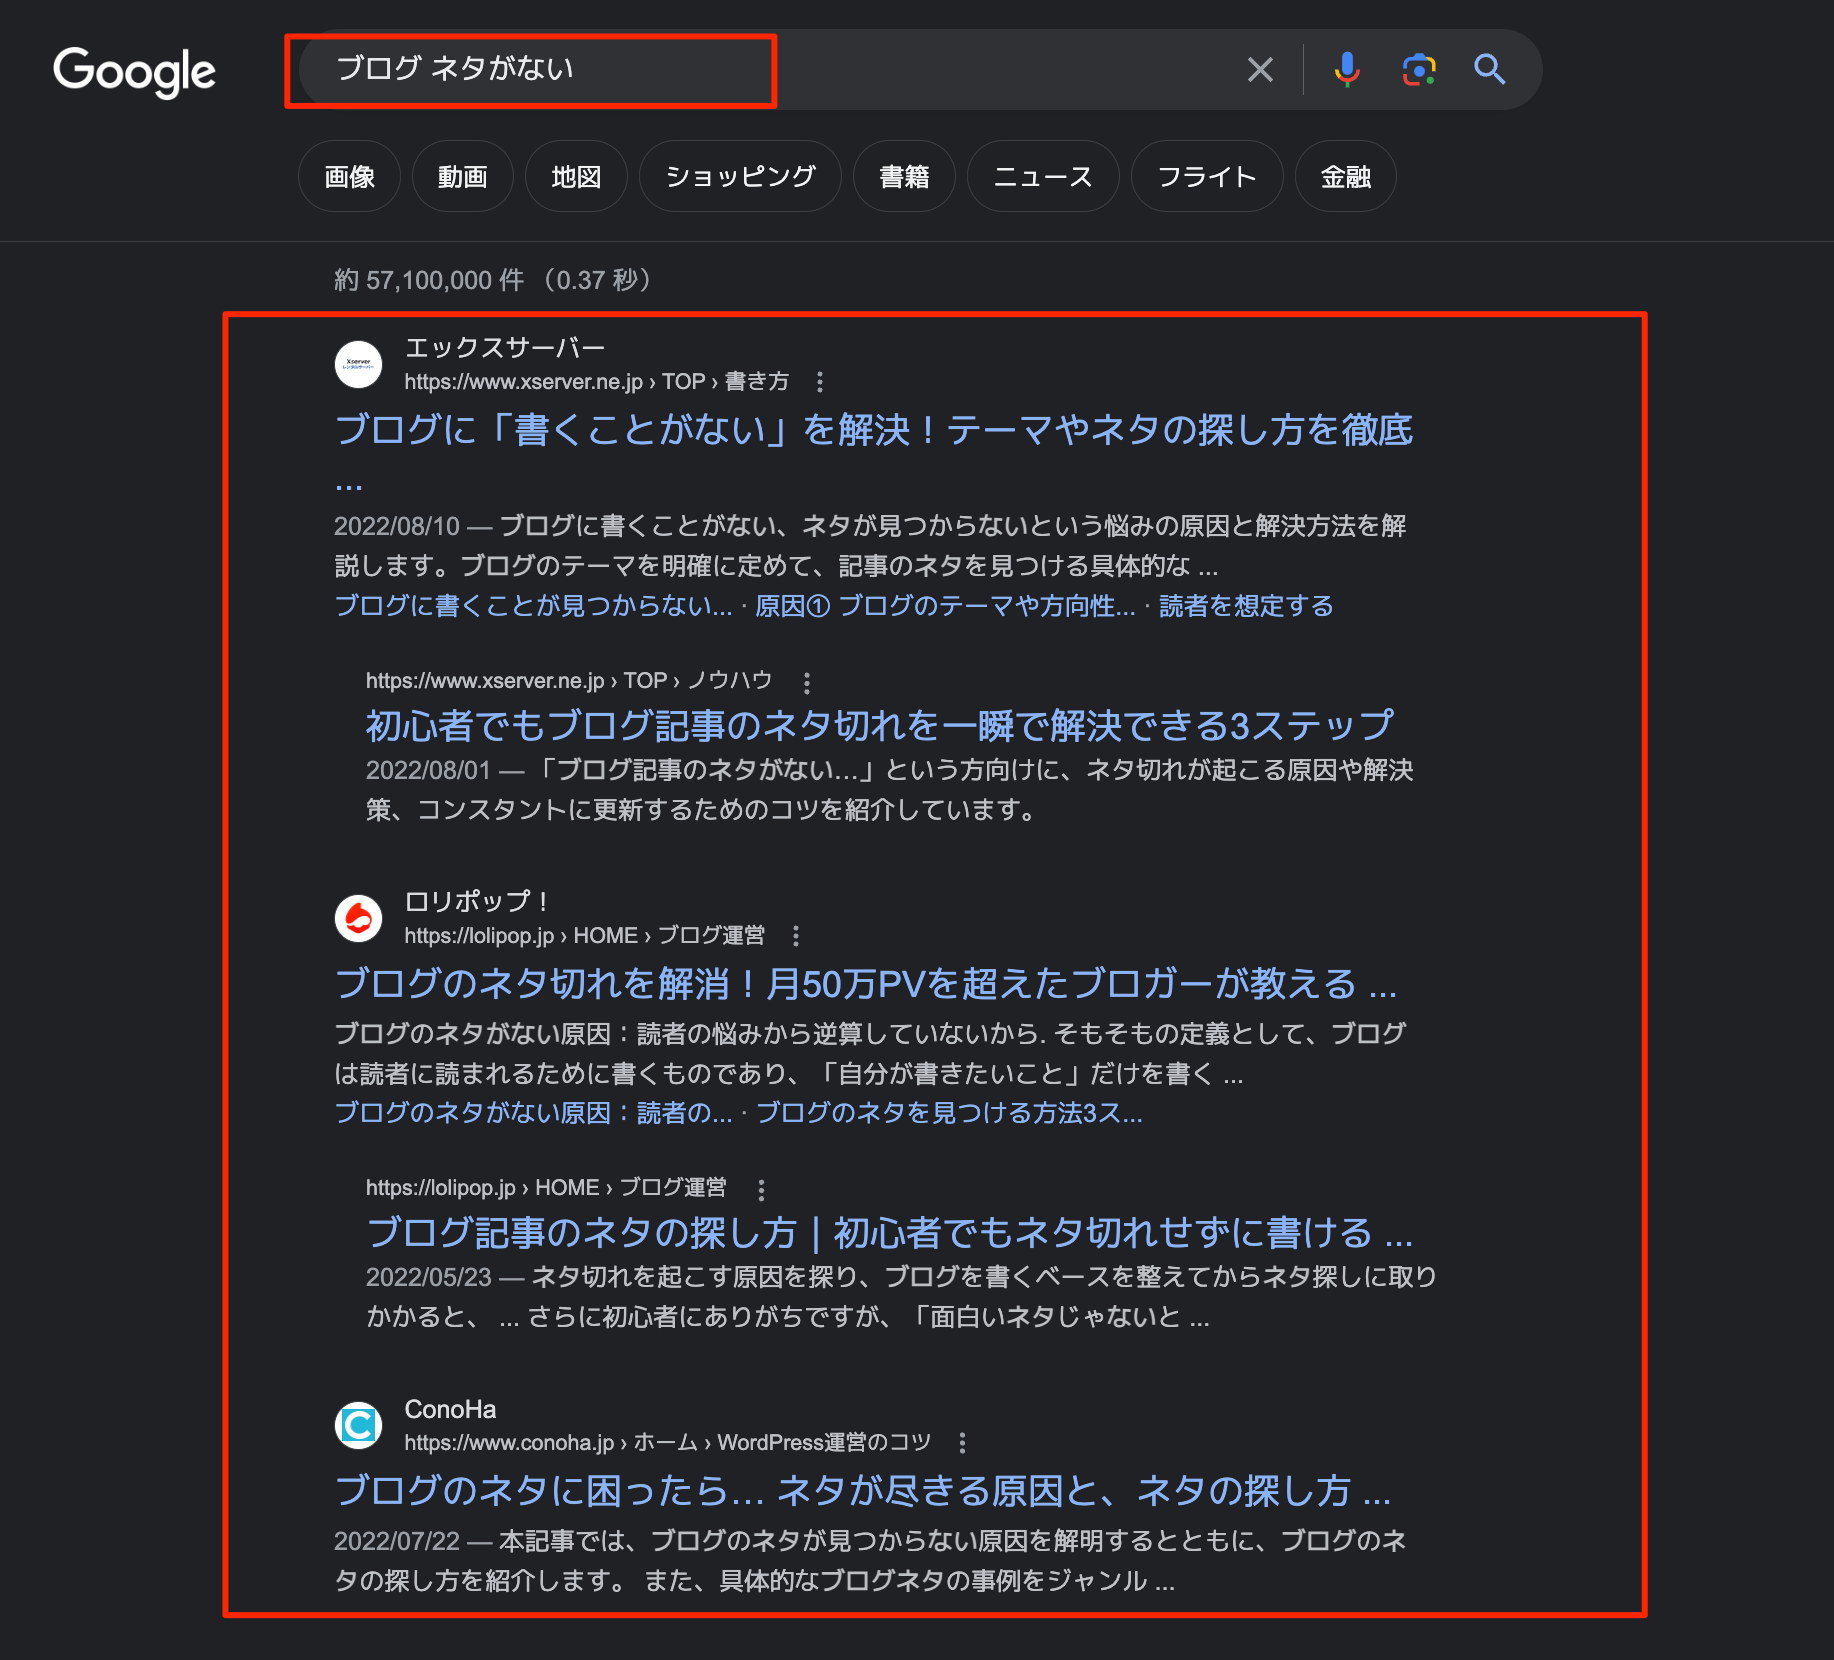1834x1660 pixels.
Task: Open sitelink ブログのネタがない原因：読者の...
Action: click(x=533, y=1113)
